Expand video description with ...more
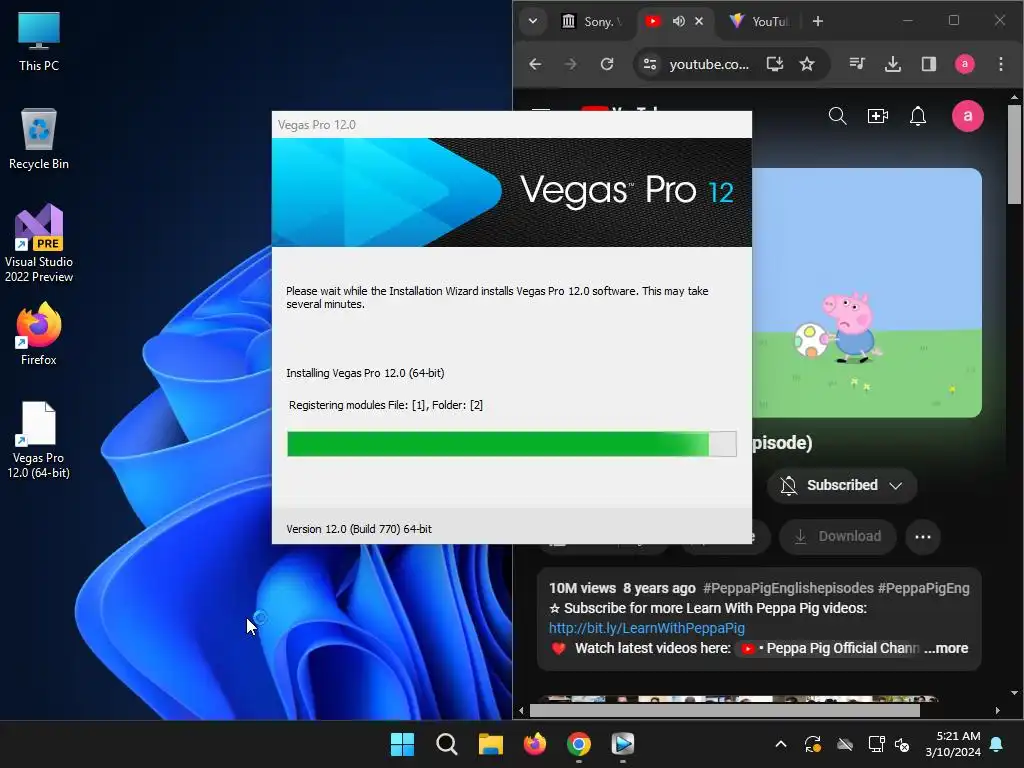Screen dimensions: 1024x768 pos(946,648)
